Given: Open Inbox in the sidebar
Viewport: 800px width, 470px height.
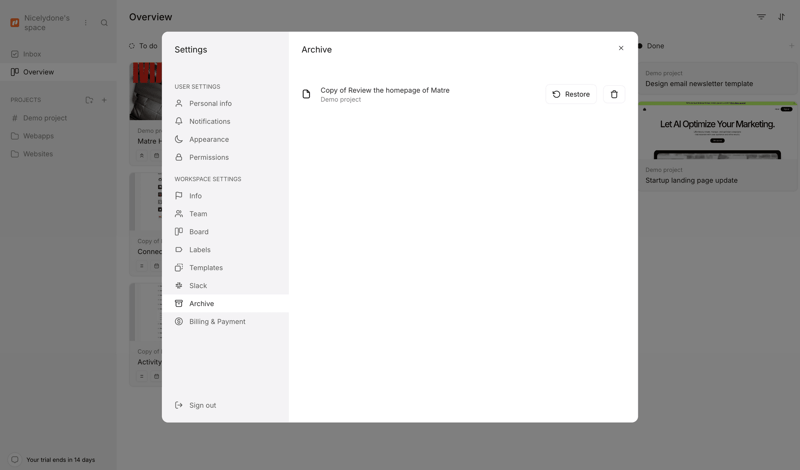Looking at the screenshot, I should pyautogui.click(x=58, y=54).
